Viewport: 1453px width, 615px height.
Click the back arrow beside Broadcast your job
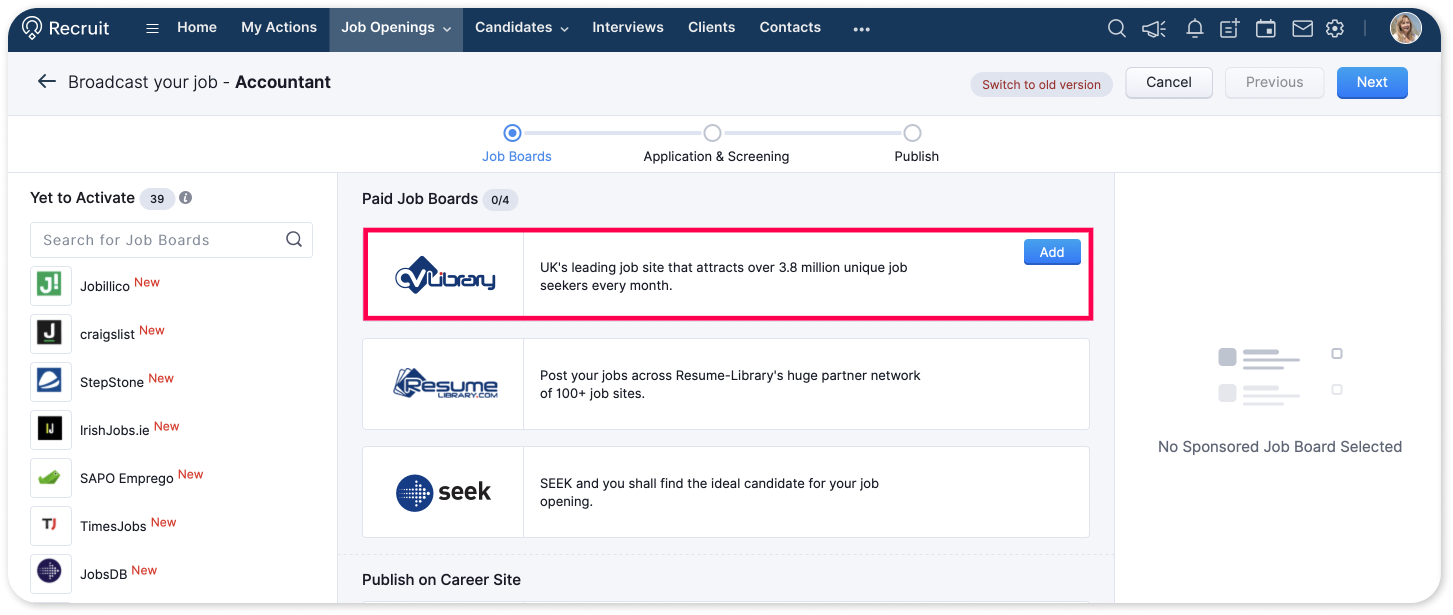point(46,82)
